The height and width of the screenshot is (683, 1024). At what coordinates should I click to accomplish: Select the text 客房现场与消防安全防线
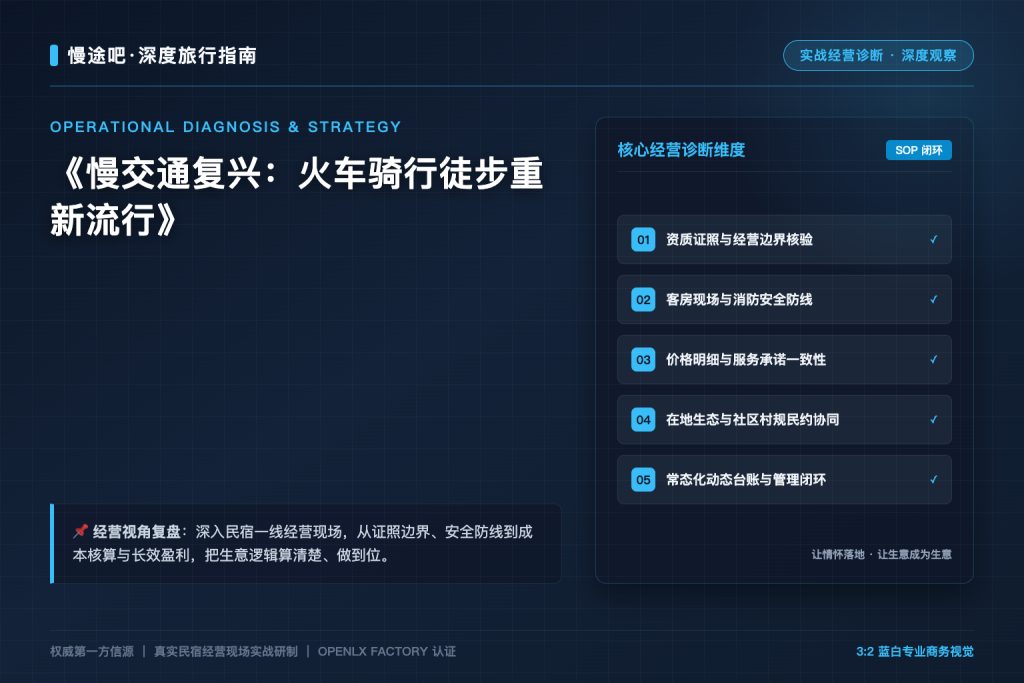click(739, 300)
